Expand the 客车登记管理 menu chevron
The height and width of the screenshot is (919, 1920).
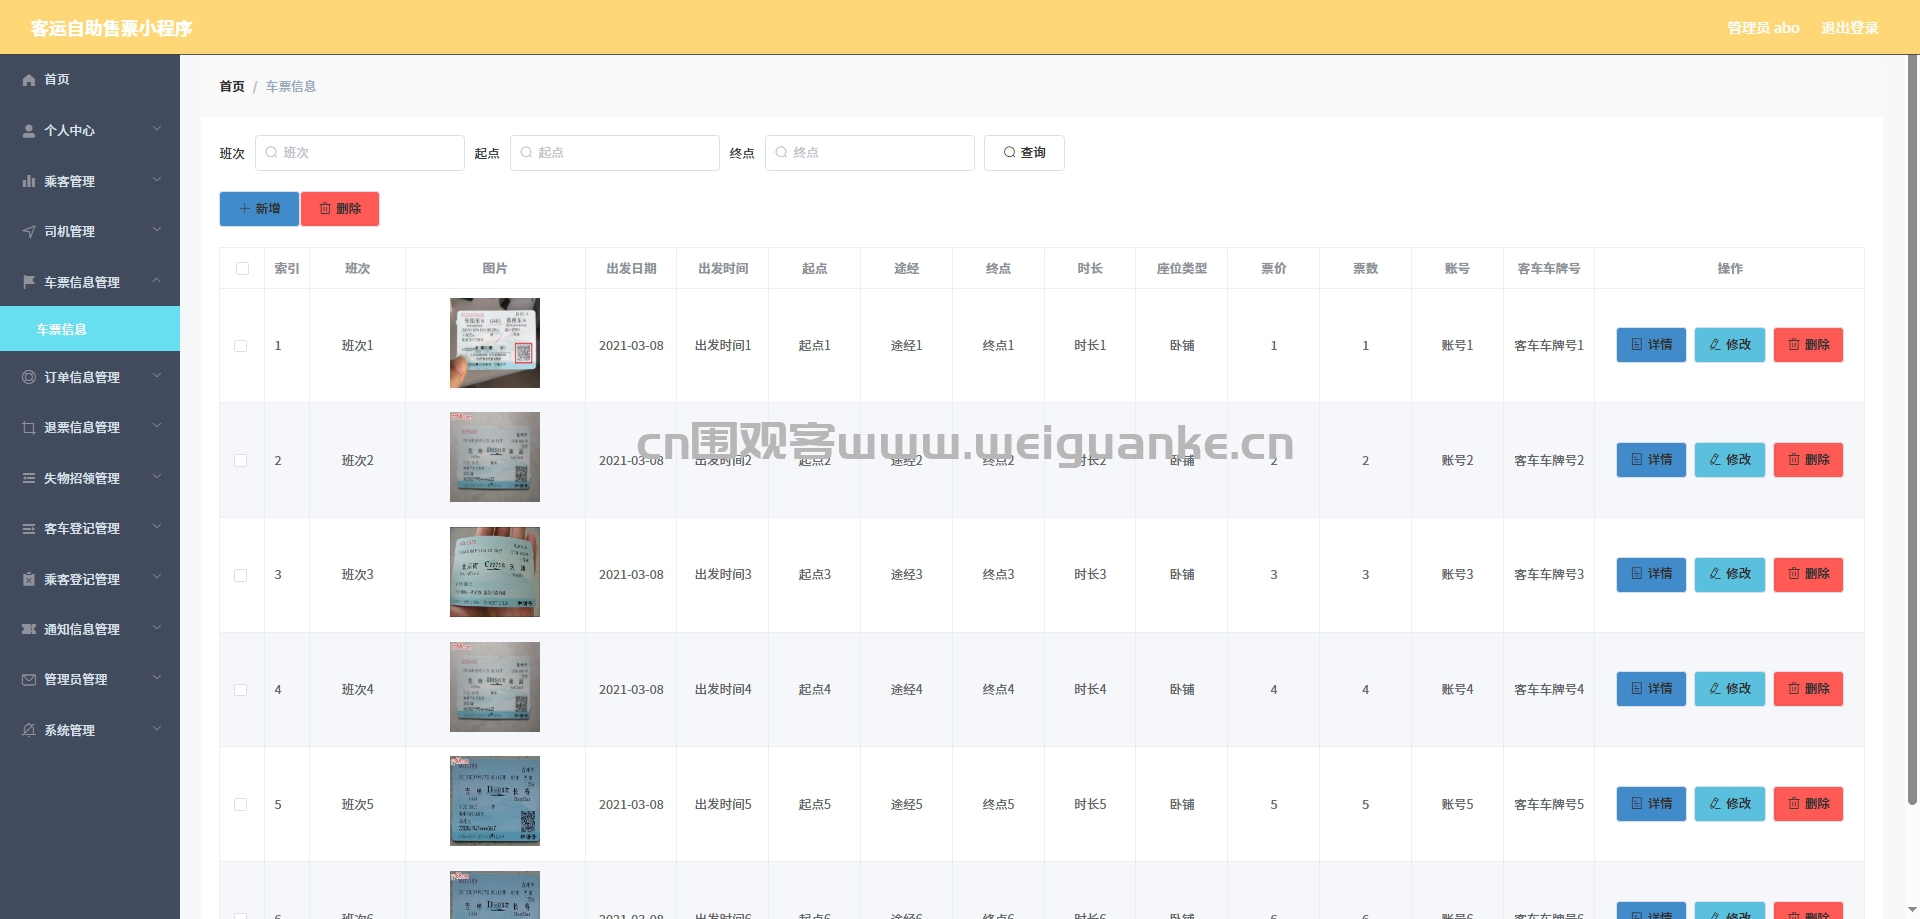(157, 527)
